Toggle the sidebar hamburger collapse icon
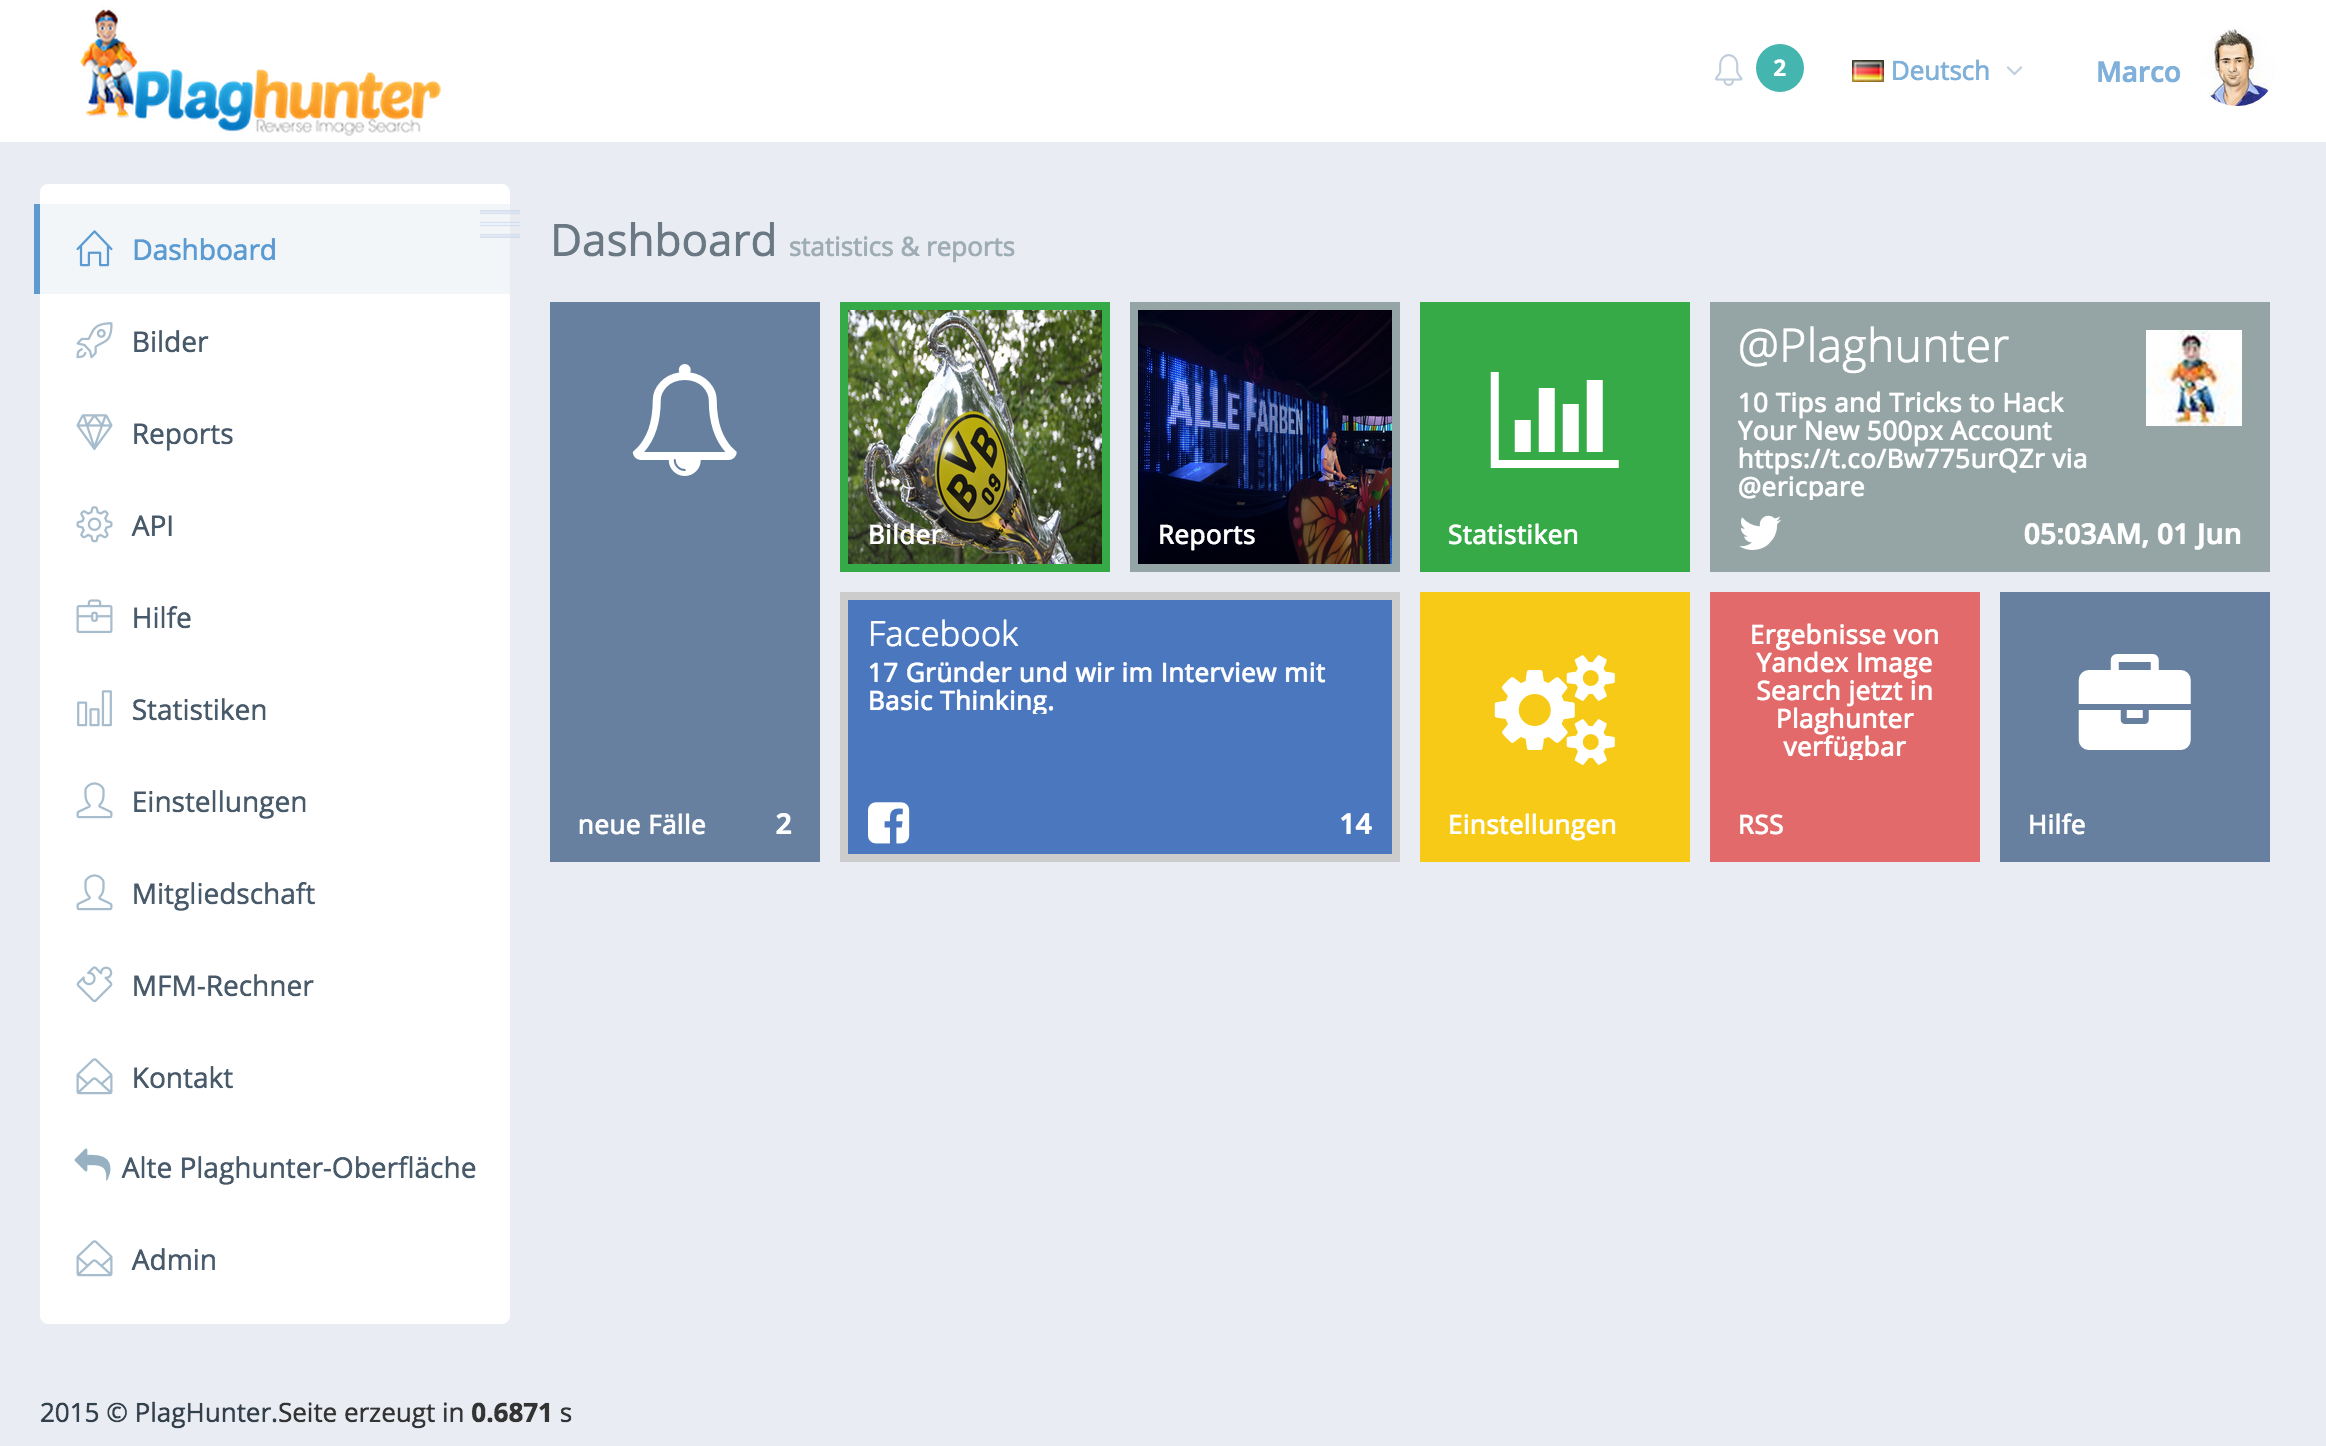The image size is (2326, 1446). coord(499,224)
